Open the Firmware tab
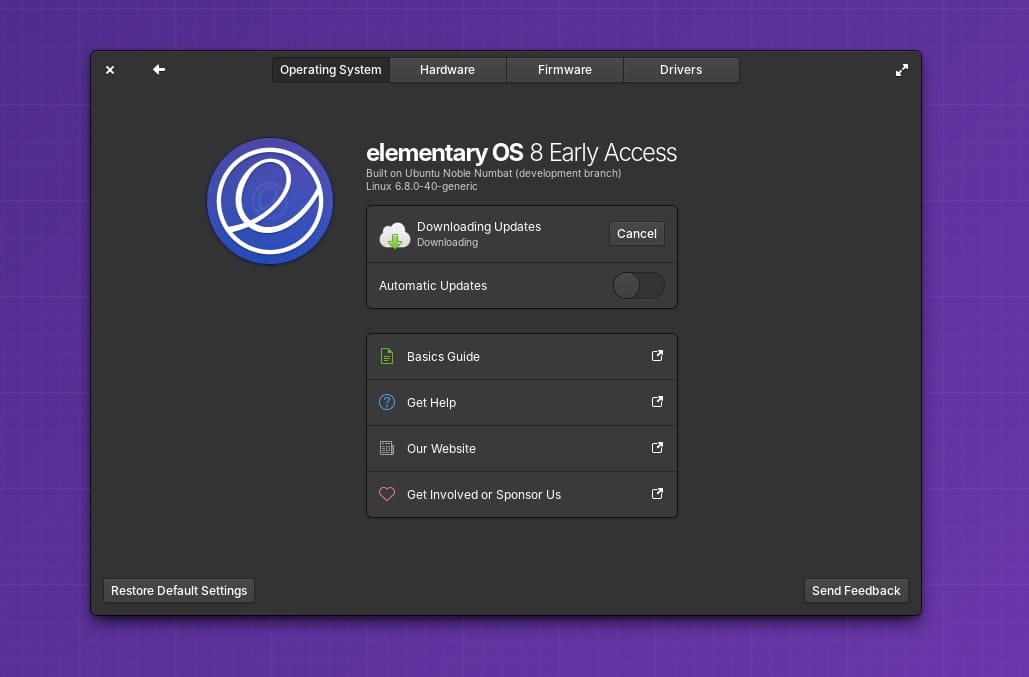This screenshot has width=1029, height=677. pos(564,69)
